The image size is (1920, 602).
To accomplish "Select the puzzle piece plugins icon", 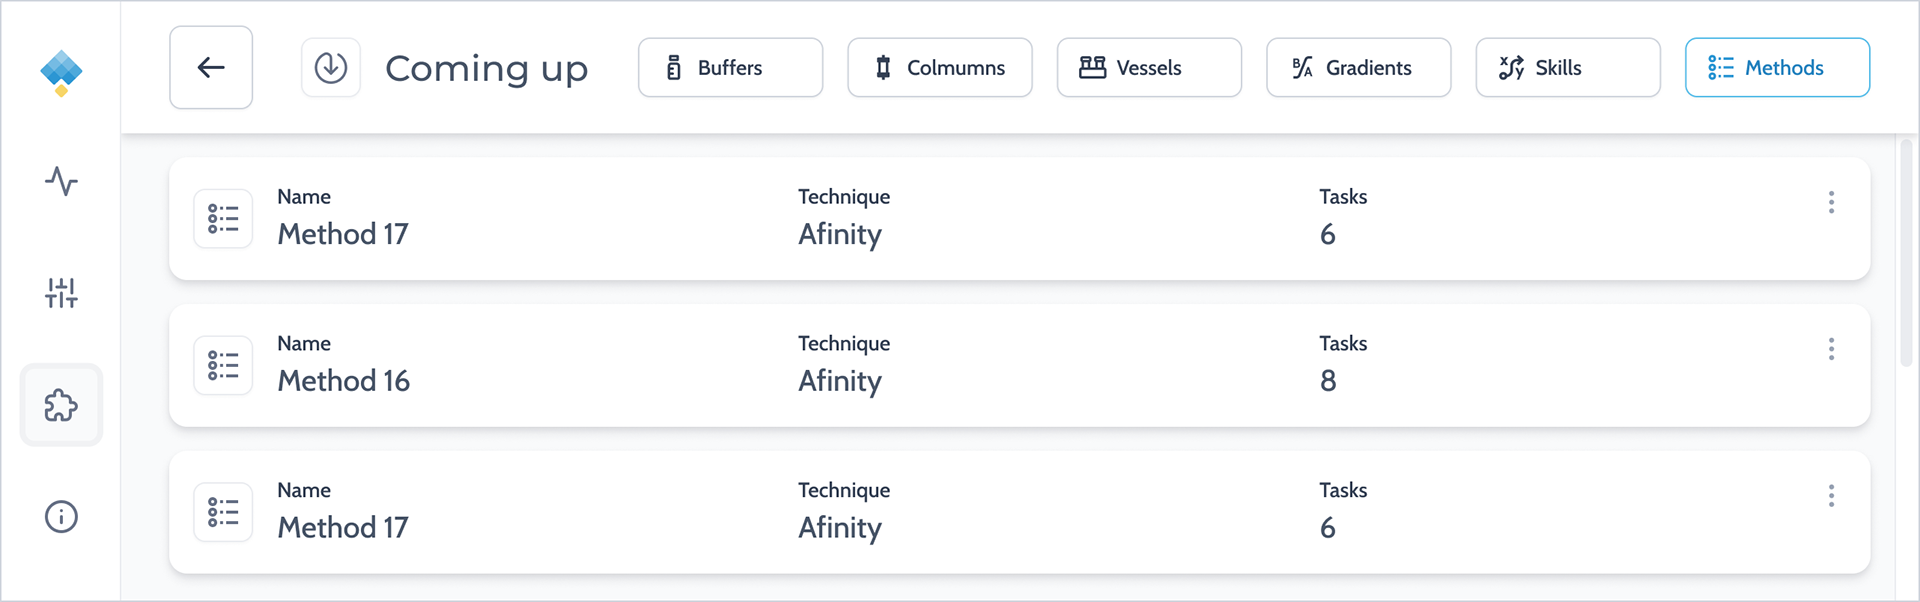I will [x=61, y=405].
